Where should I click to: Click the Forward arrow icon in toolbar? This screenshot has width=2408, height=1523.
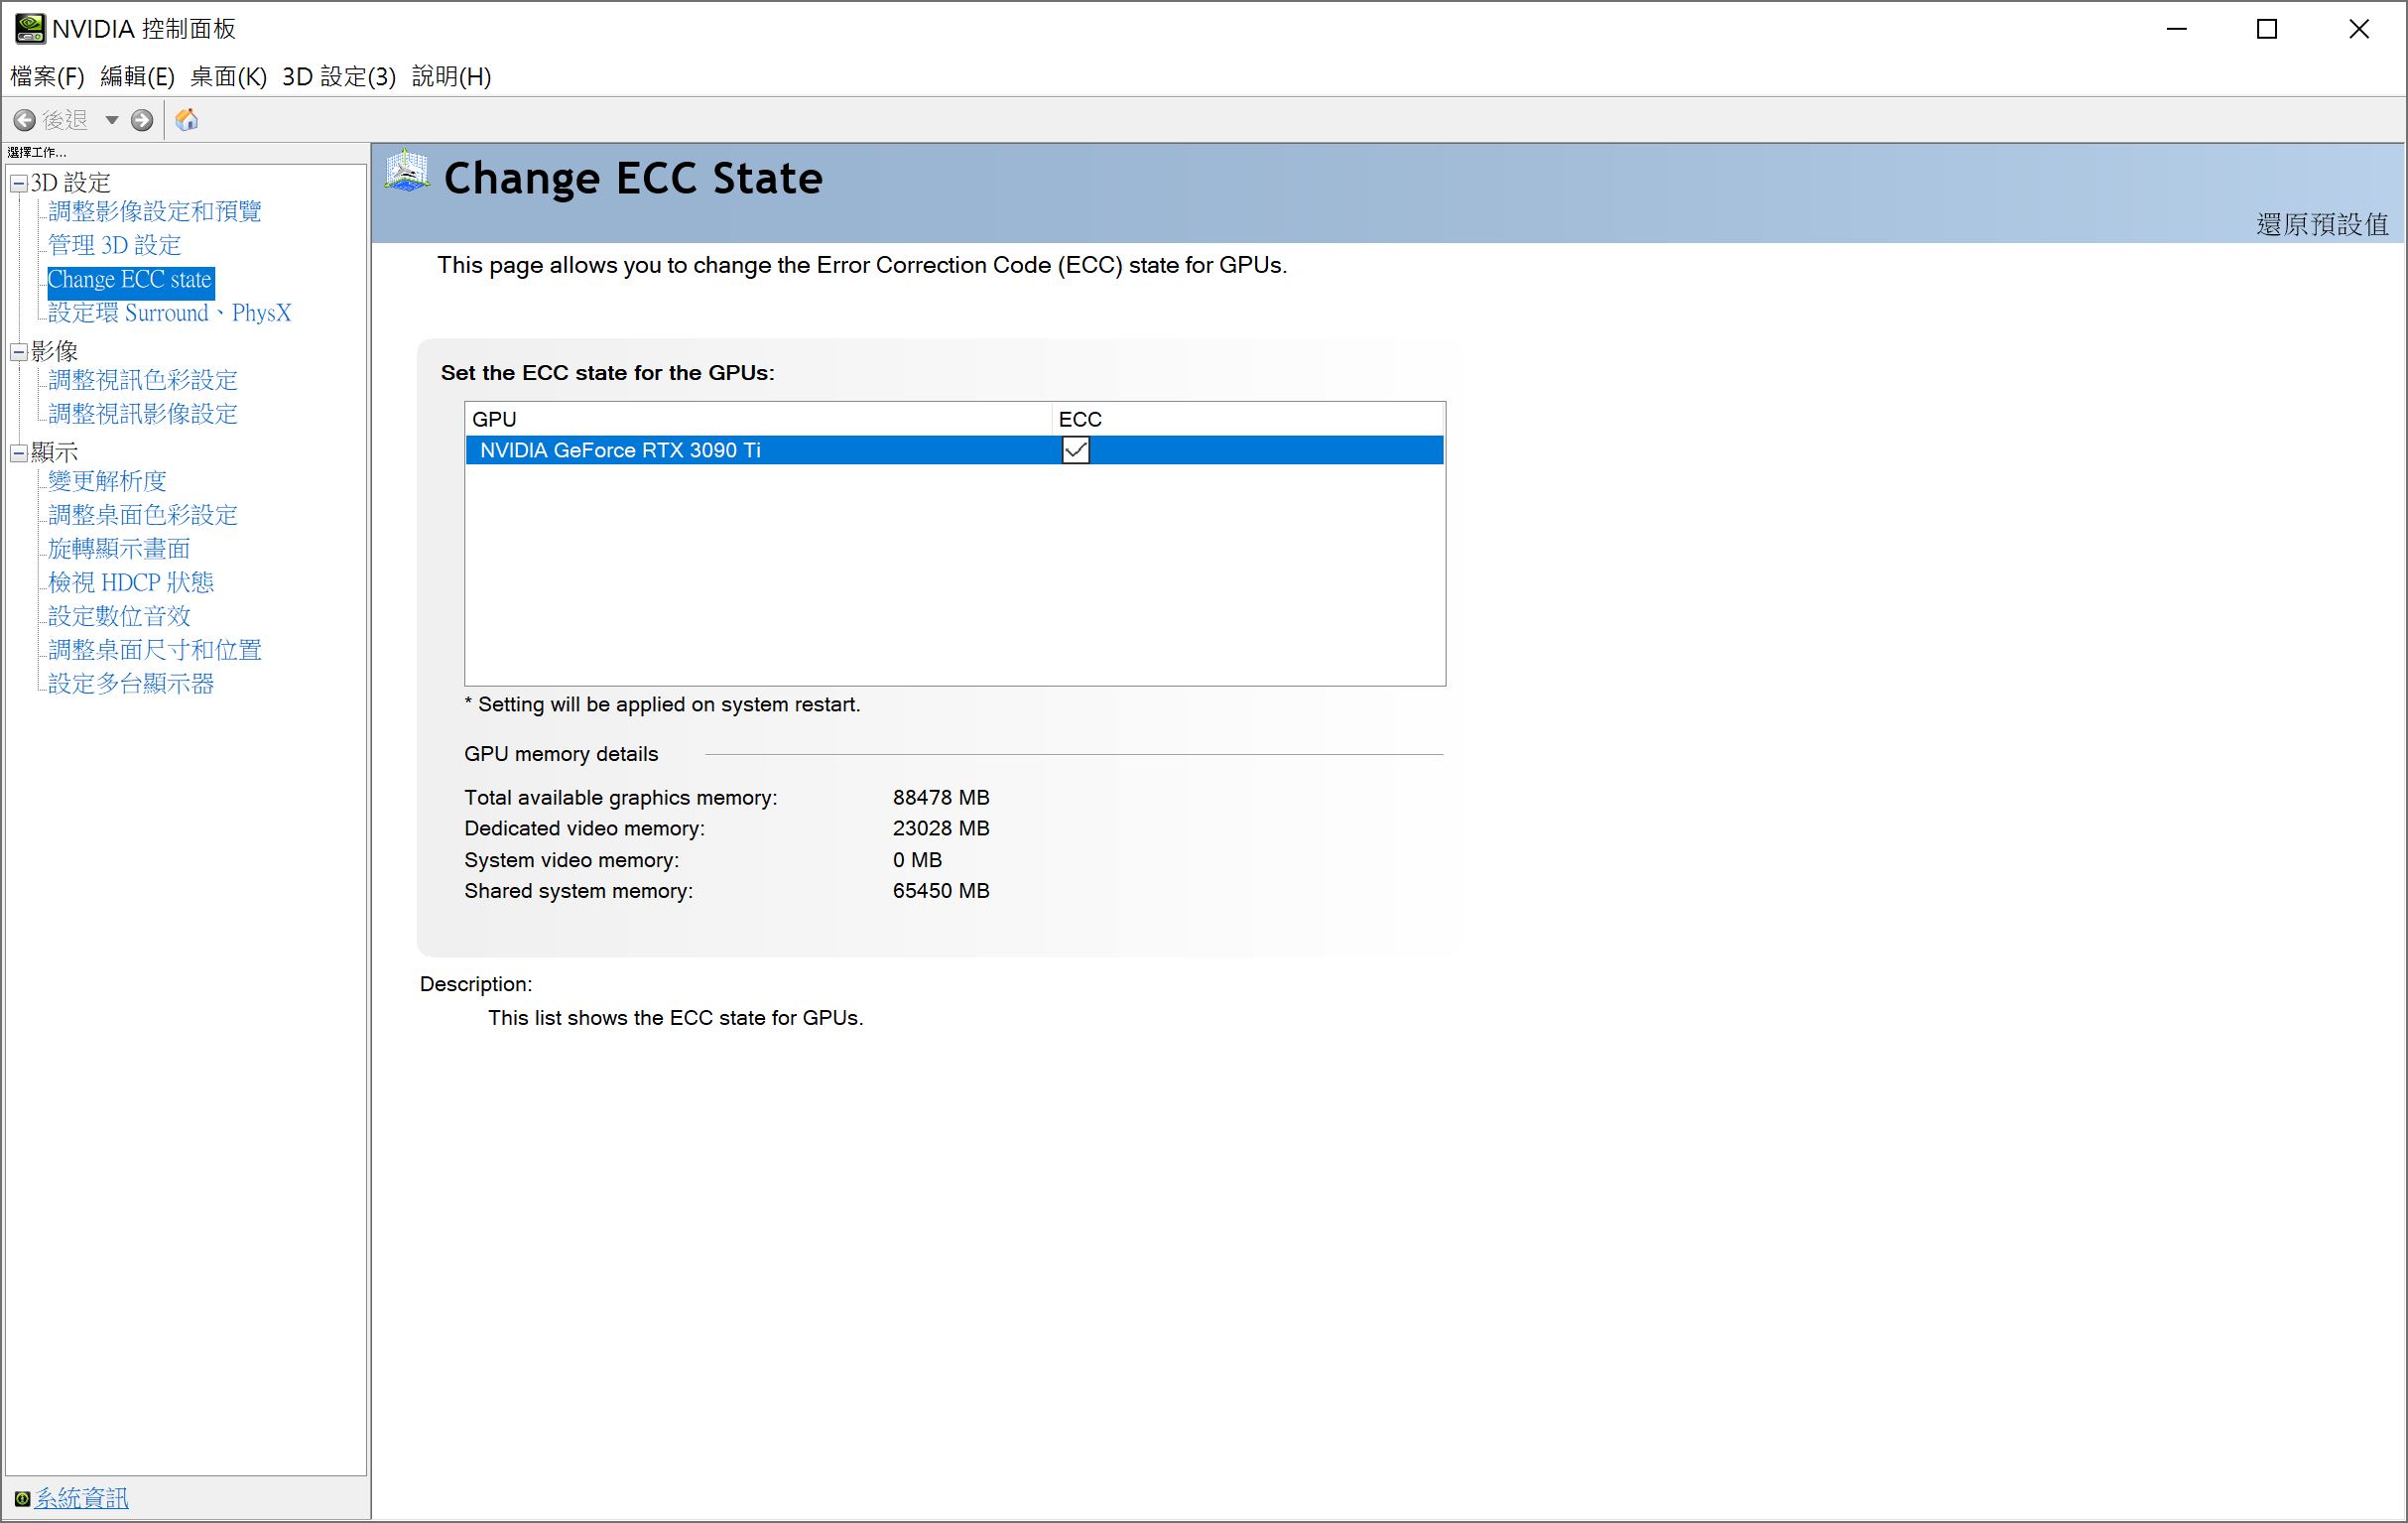pos(142,120)
